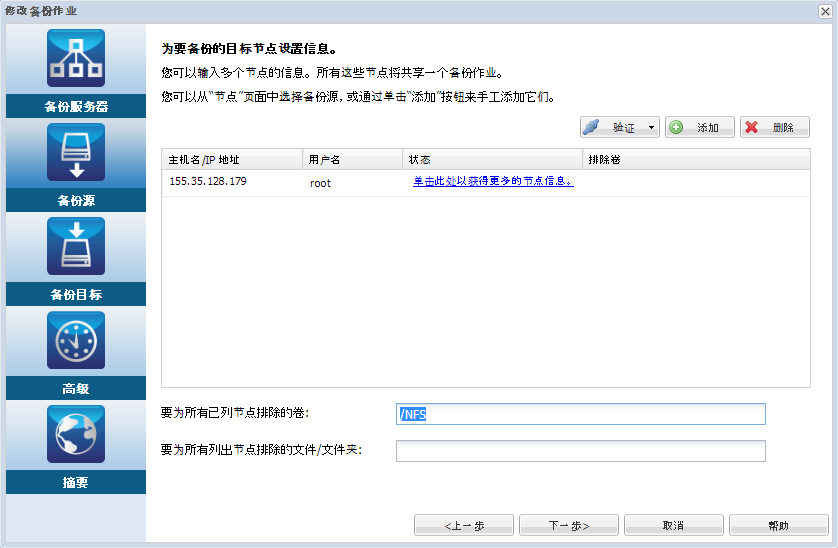Click the 删除 button

pyautogui.click(x=775, y=127)
